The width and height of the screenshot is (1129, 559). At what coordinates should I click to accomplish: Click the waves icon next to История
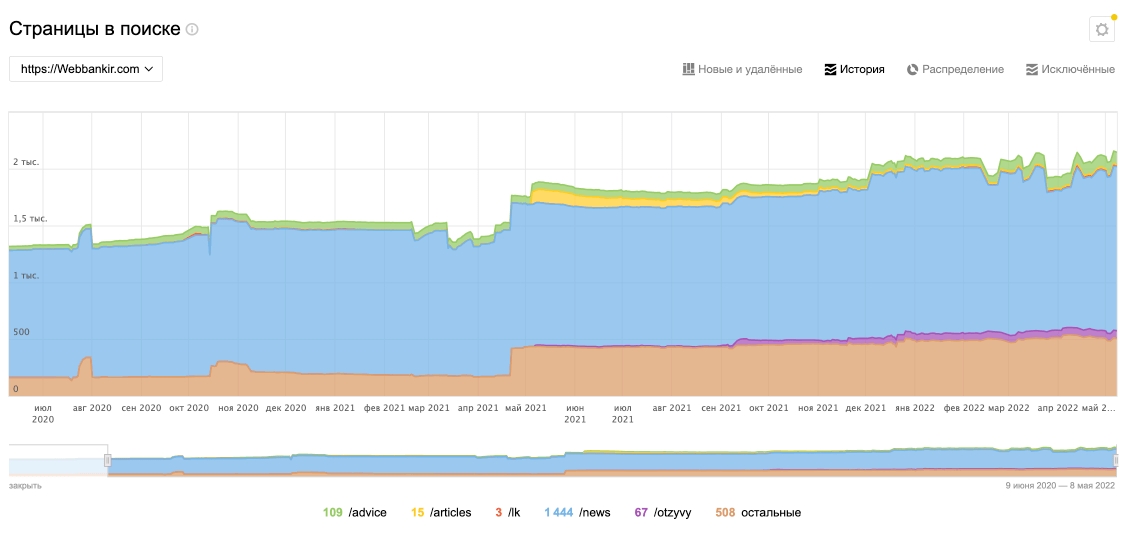830,69
